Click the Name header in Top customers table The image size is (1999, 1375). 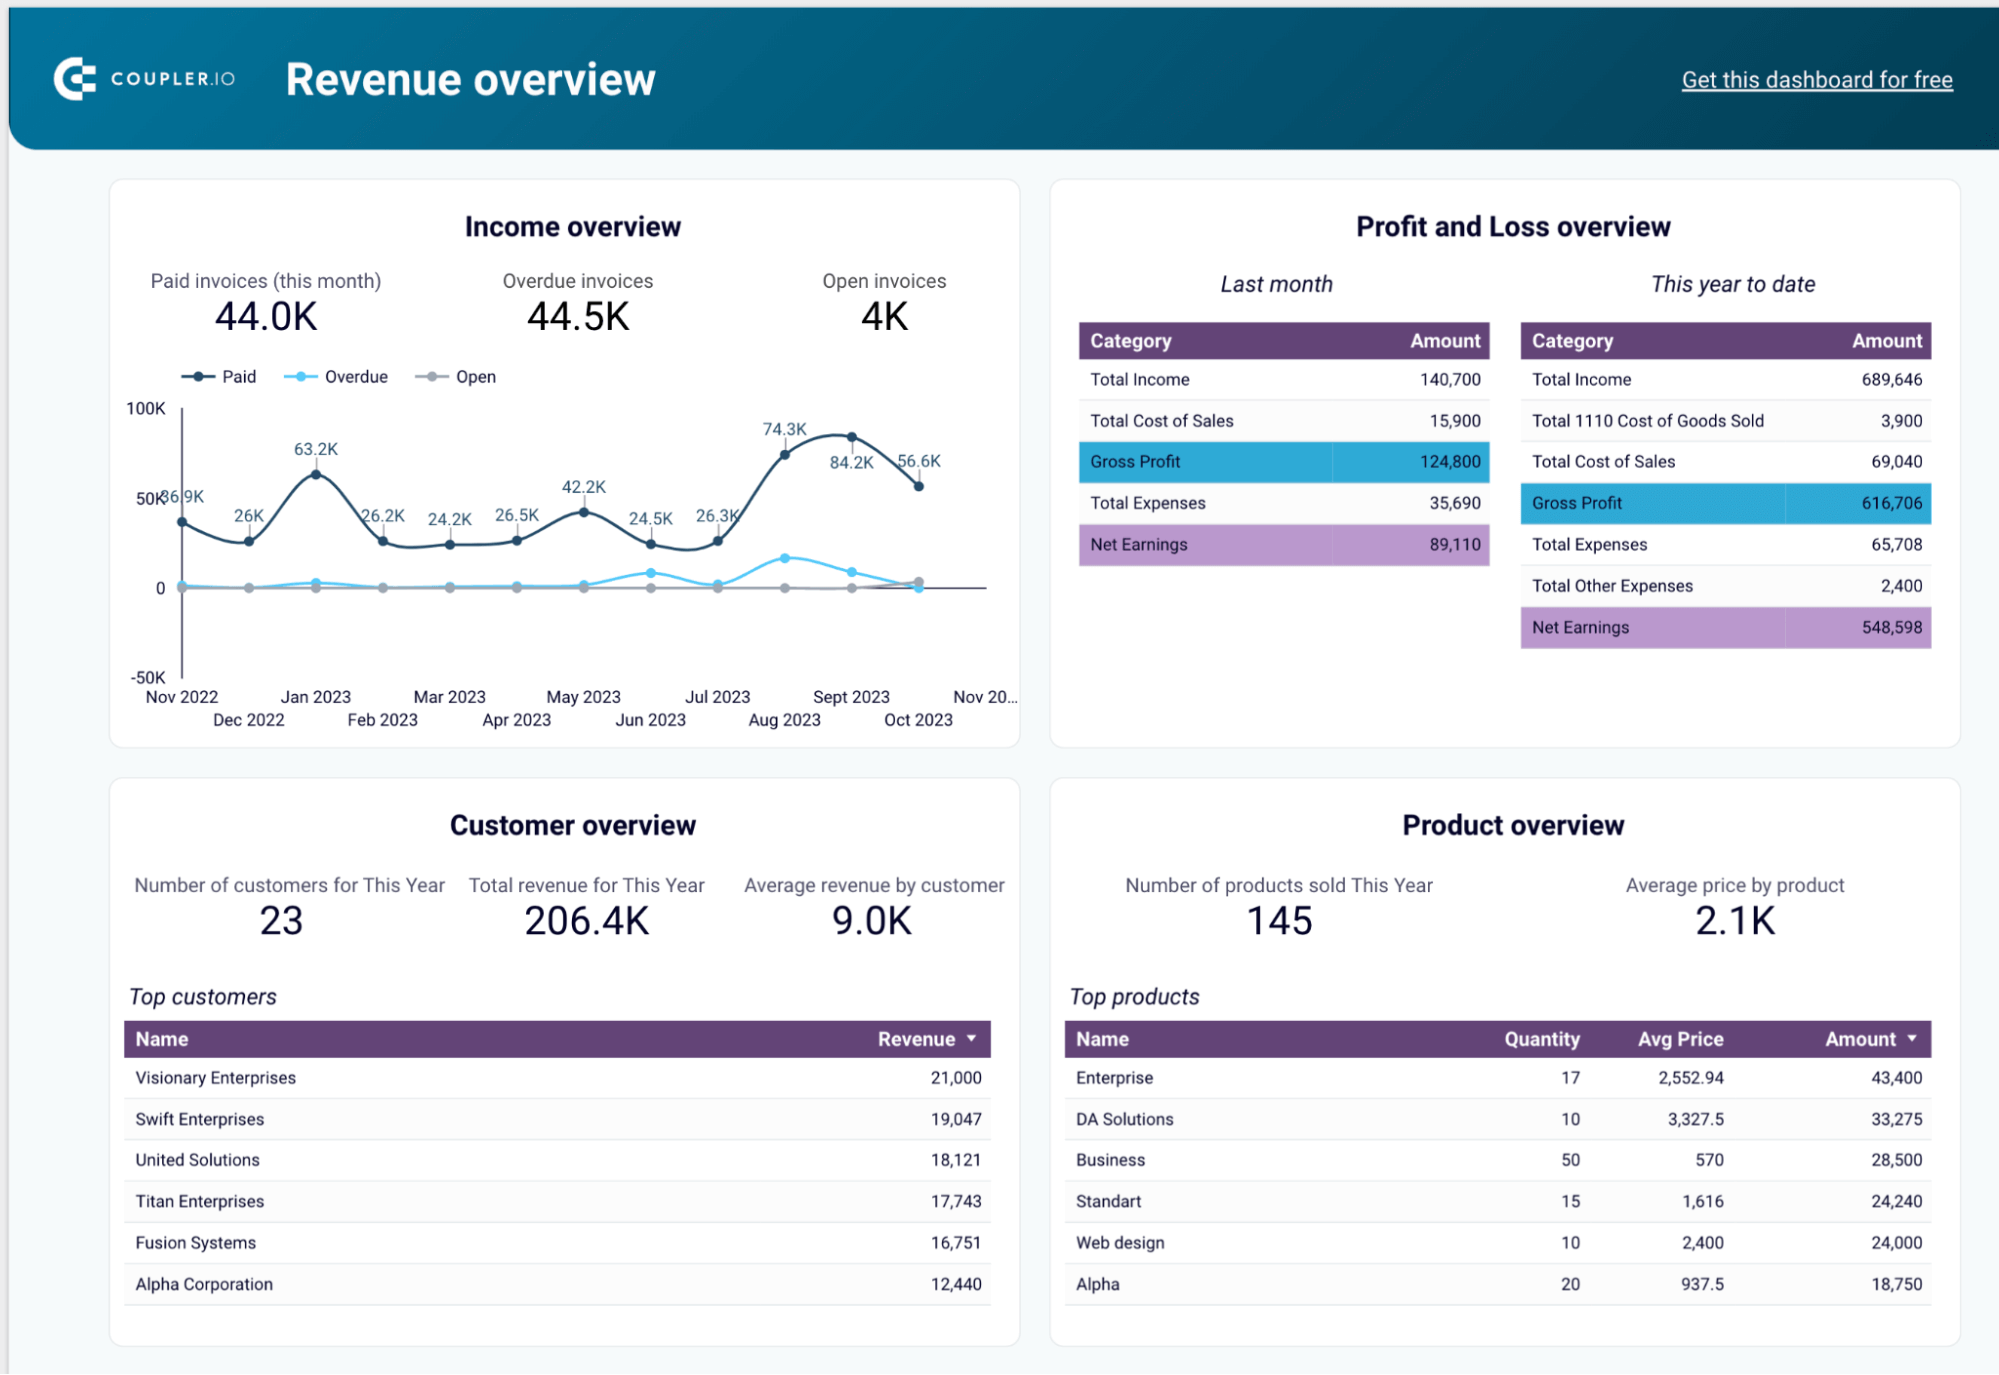point(160,1039)
